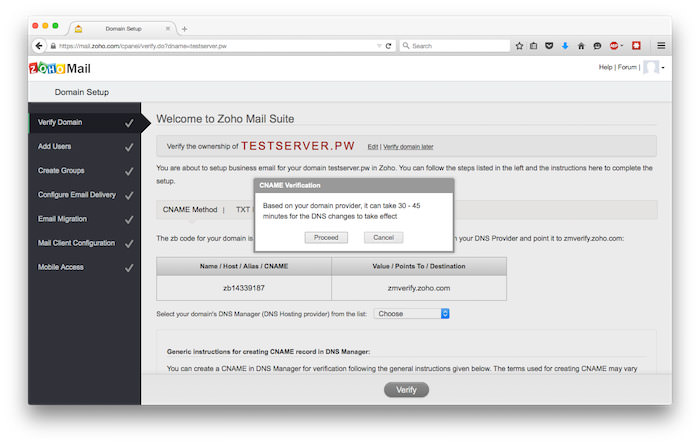Go to browser home icon
The image size is (700, 445).
click(x=581, y=46)
